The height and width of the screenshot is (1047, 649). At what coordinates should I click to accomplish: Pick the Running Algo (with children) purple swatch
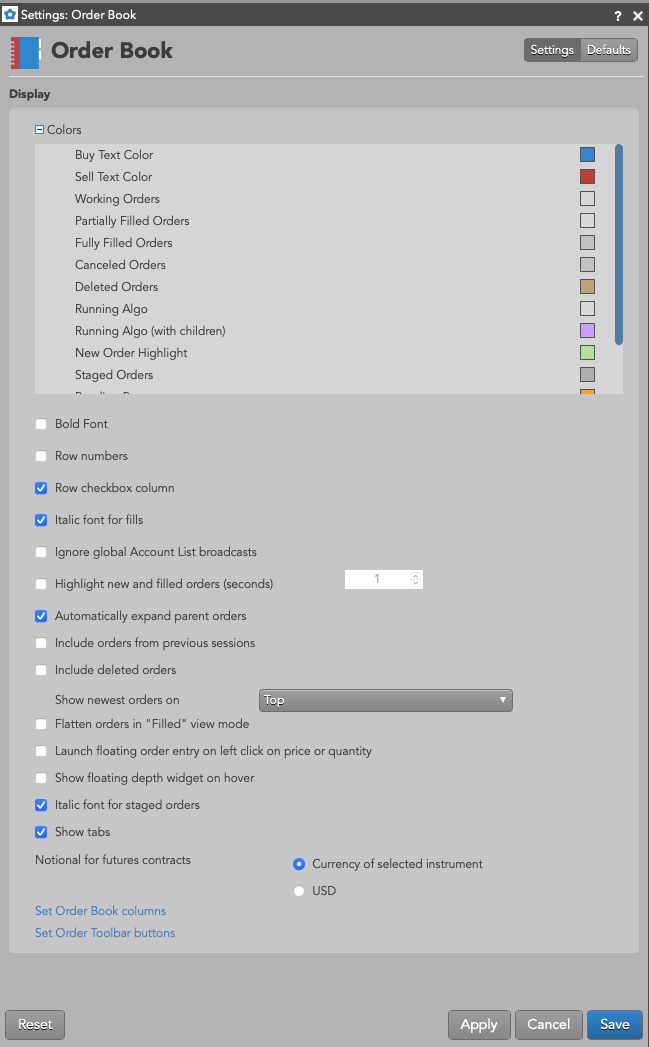tap(588, 331)
